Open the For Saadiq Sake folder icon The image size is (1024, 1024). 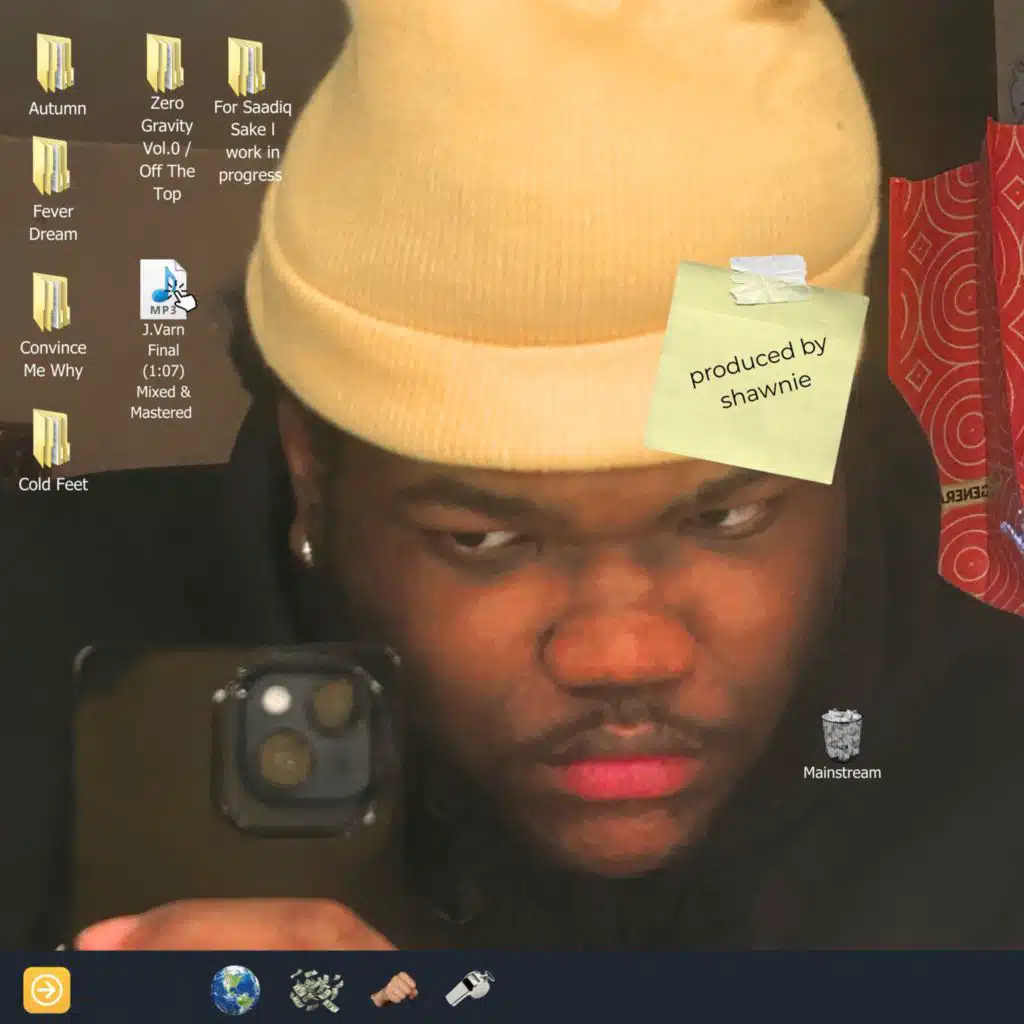[246, 66]
